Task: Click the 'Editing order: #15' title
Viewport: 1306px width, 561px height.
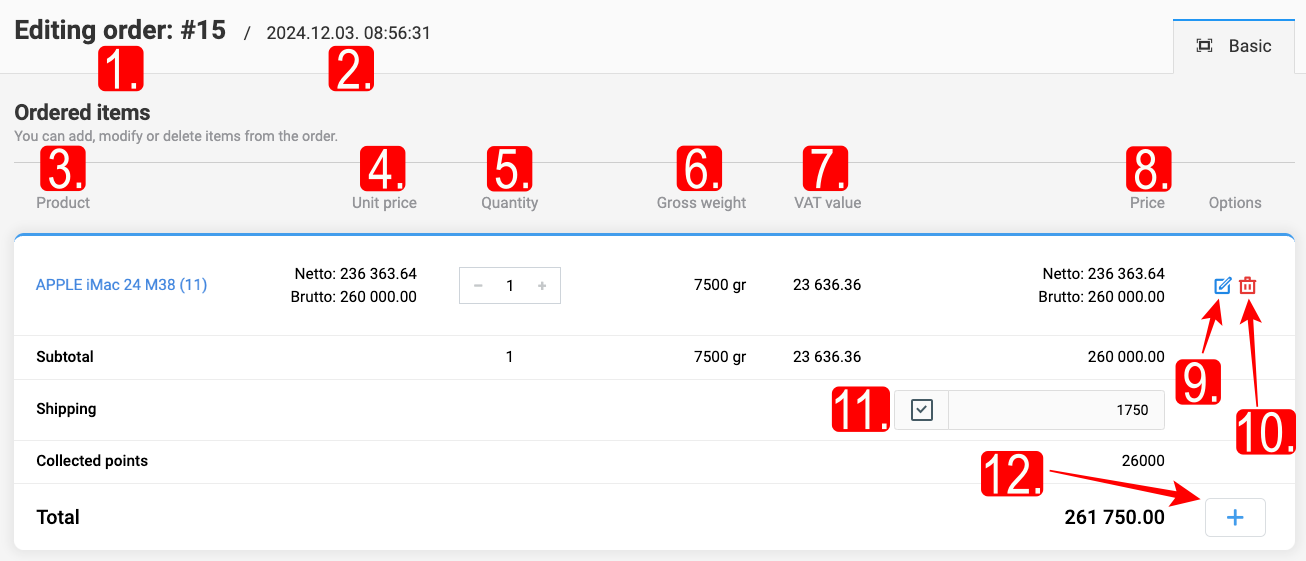Action: click(120, 30)
